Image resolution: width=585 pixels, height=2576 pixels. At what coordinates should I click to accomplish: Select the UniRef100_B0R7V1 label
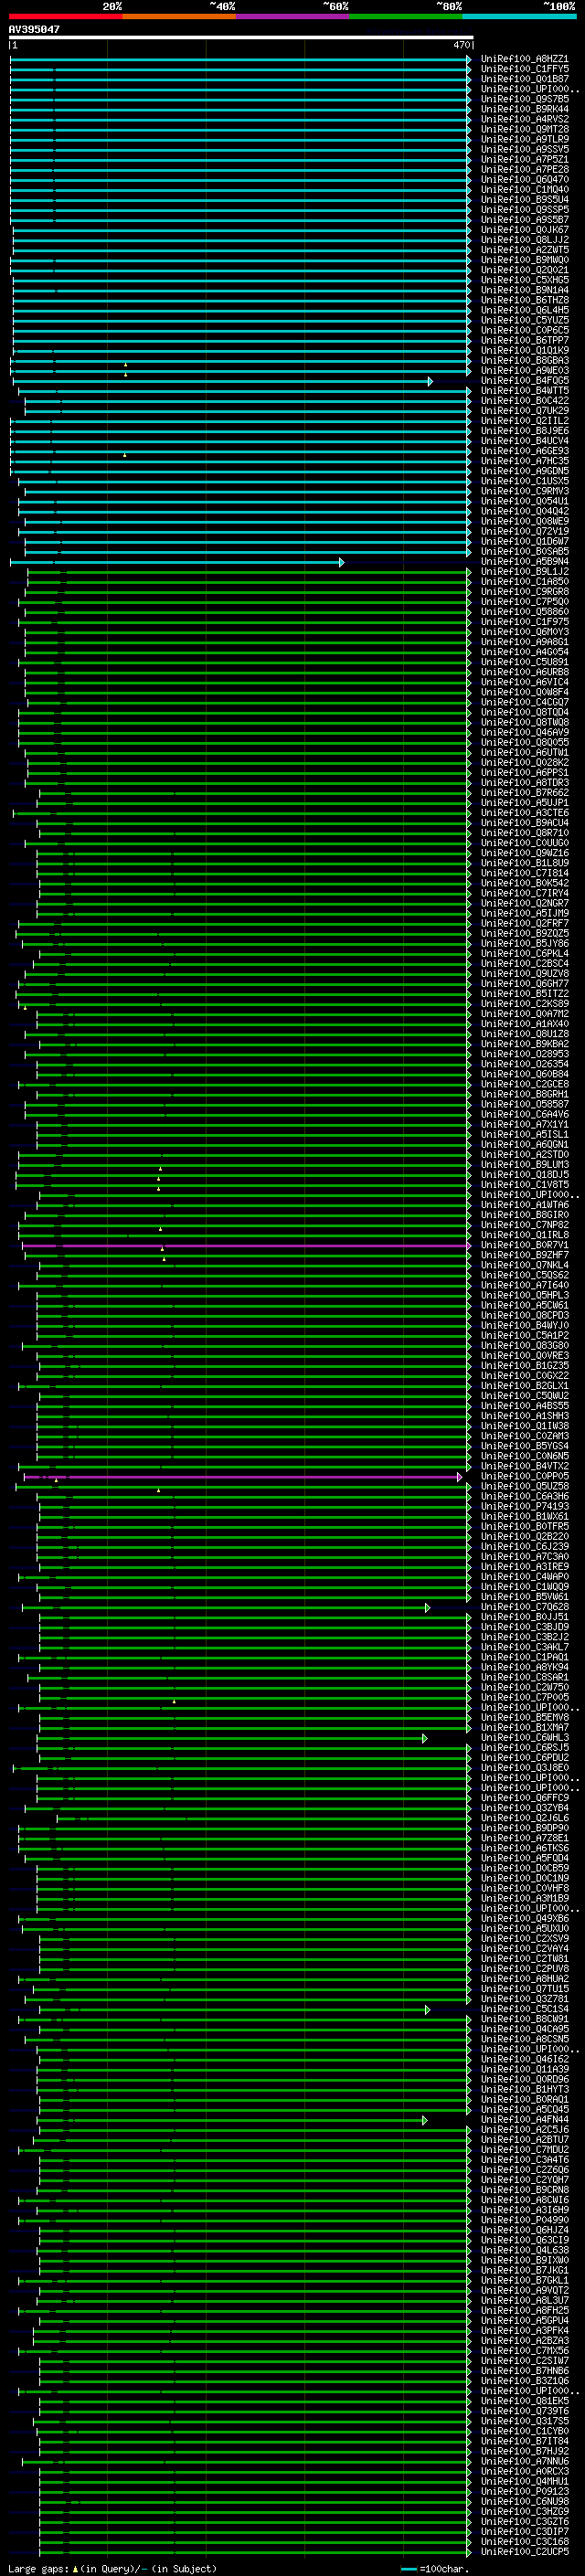point(524,1246)
